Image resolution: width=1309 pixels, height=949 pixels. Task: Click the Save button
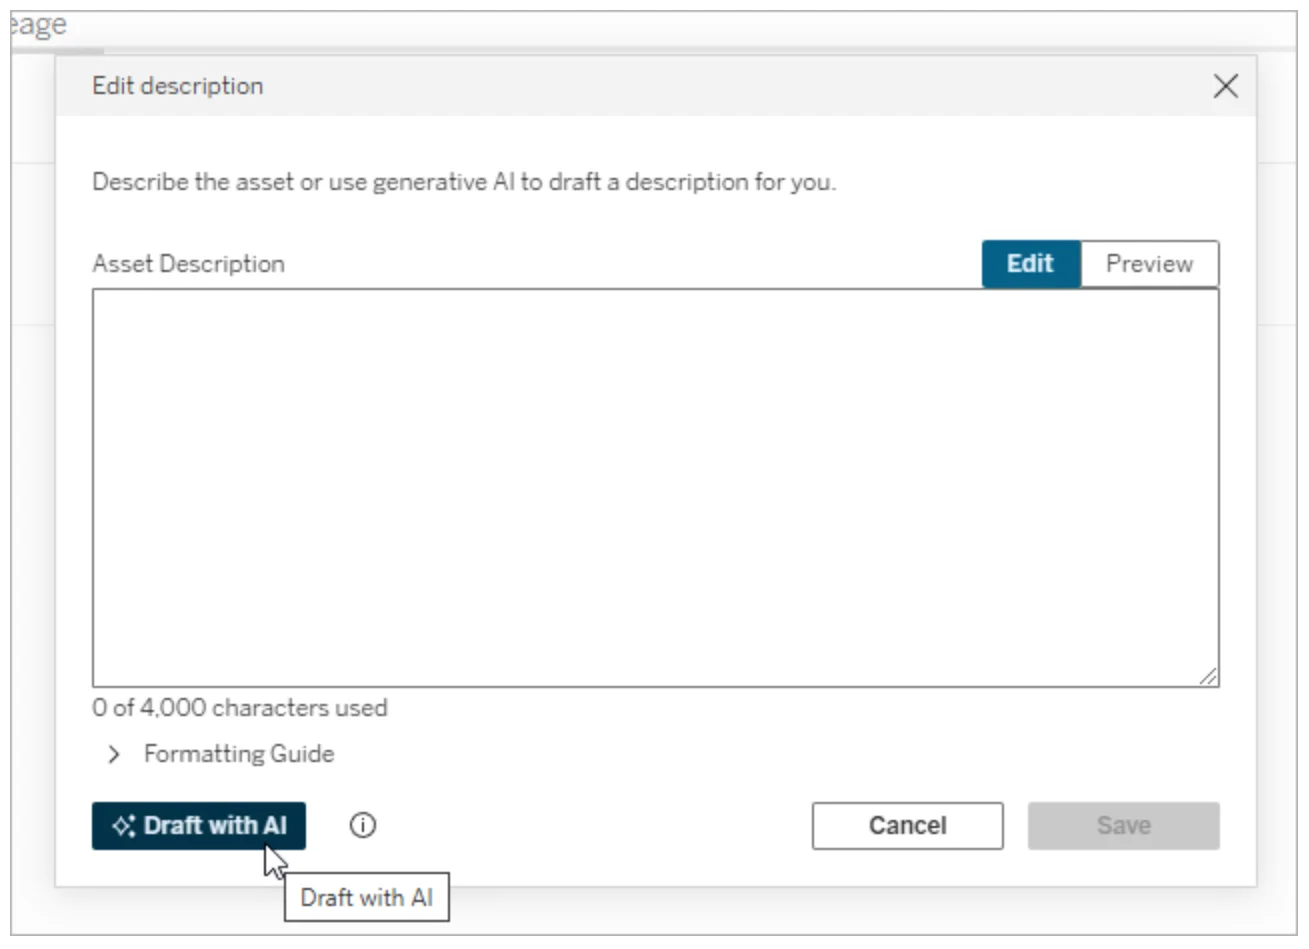coord(1123,826)
